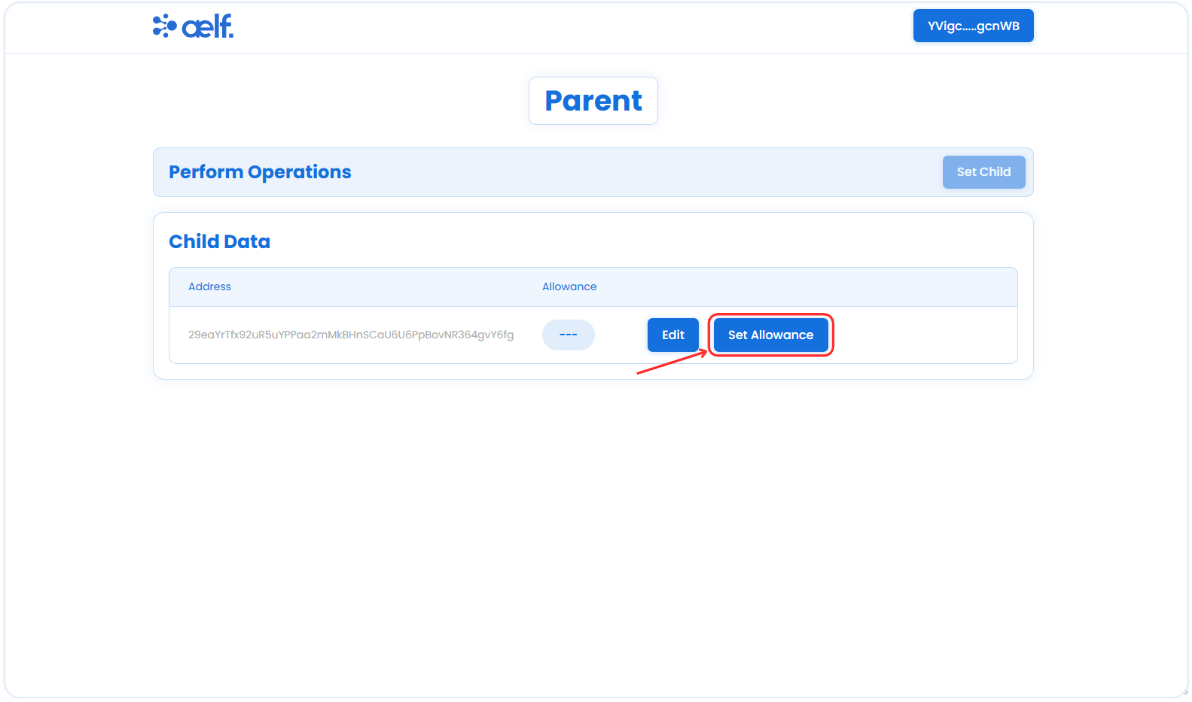1192x702 pixels.
Task: Click empty space inside Perform Operations bar
Action: (x=646, y=172)
